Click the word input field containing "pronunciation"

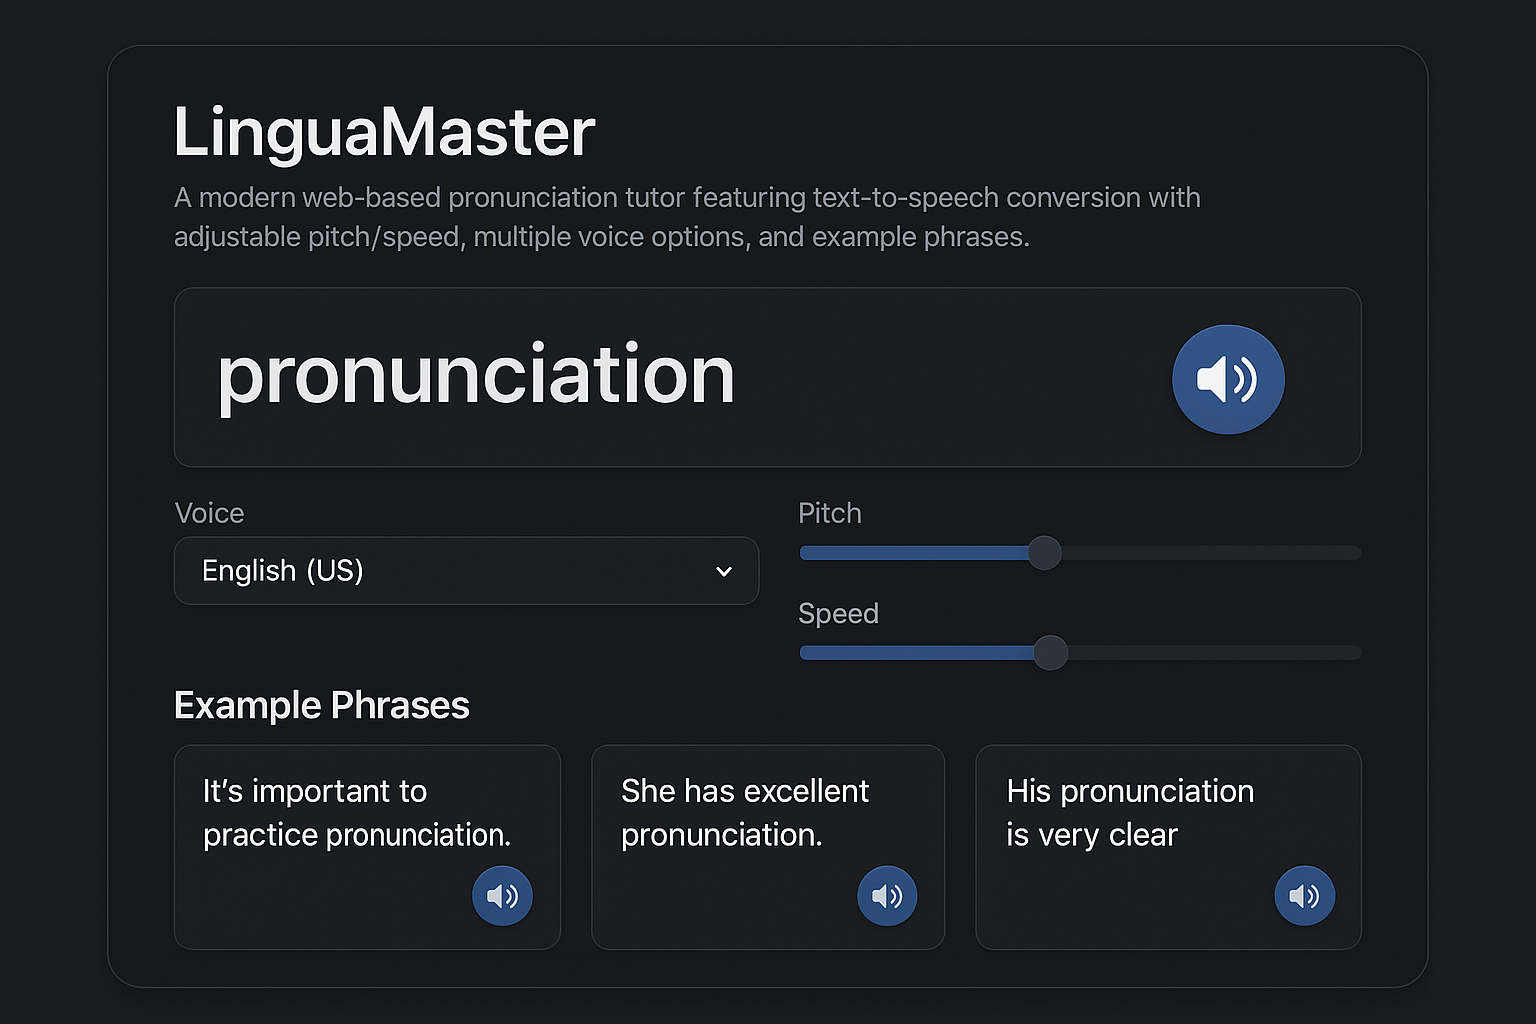[x=767, y=377]
